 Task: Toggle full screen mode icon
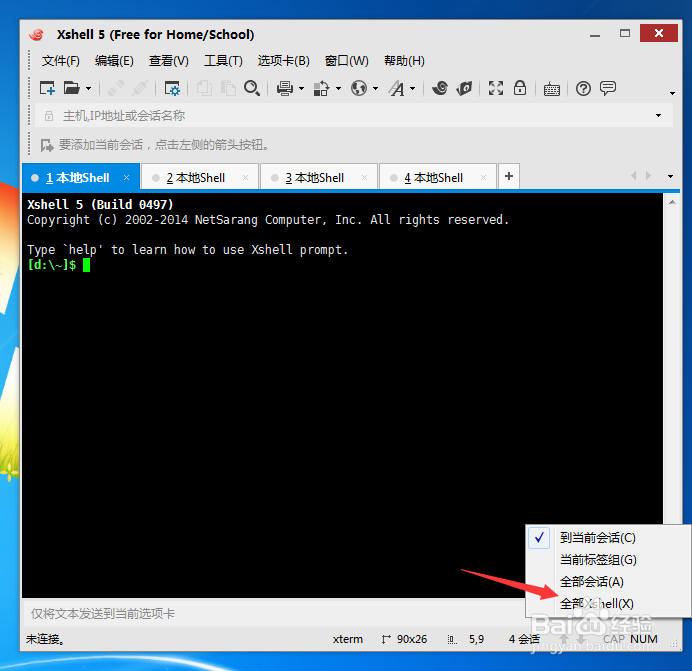(x=496, y=88)
